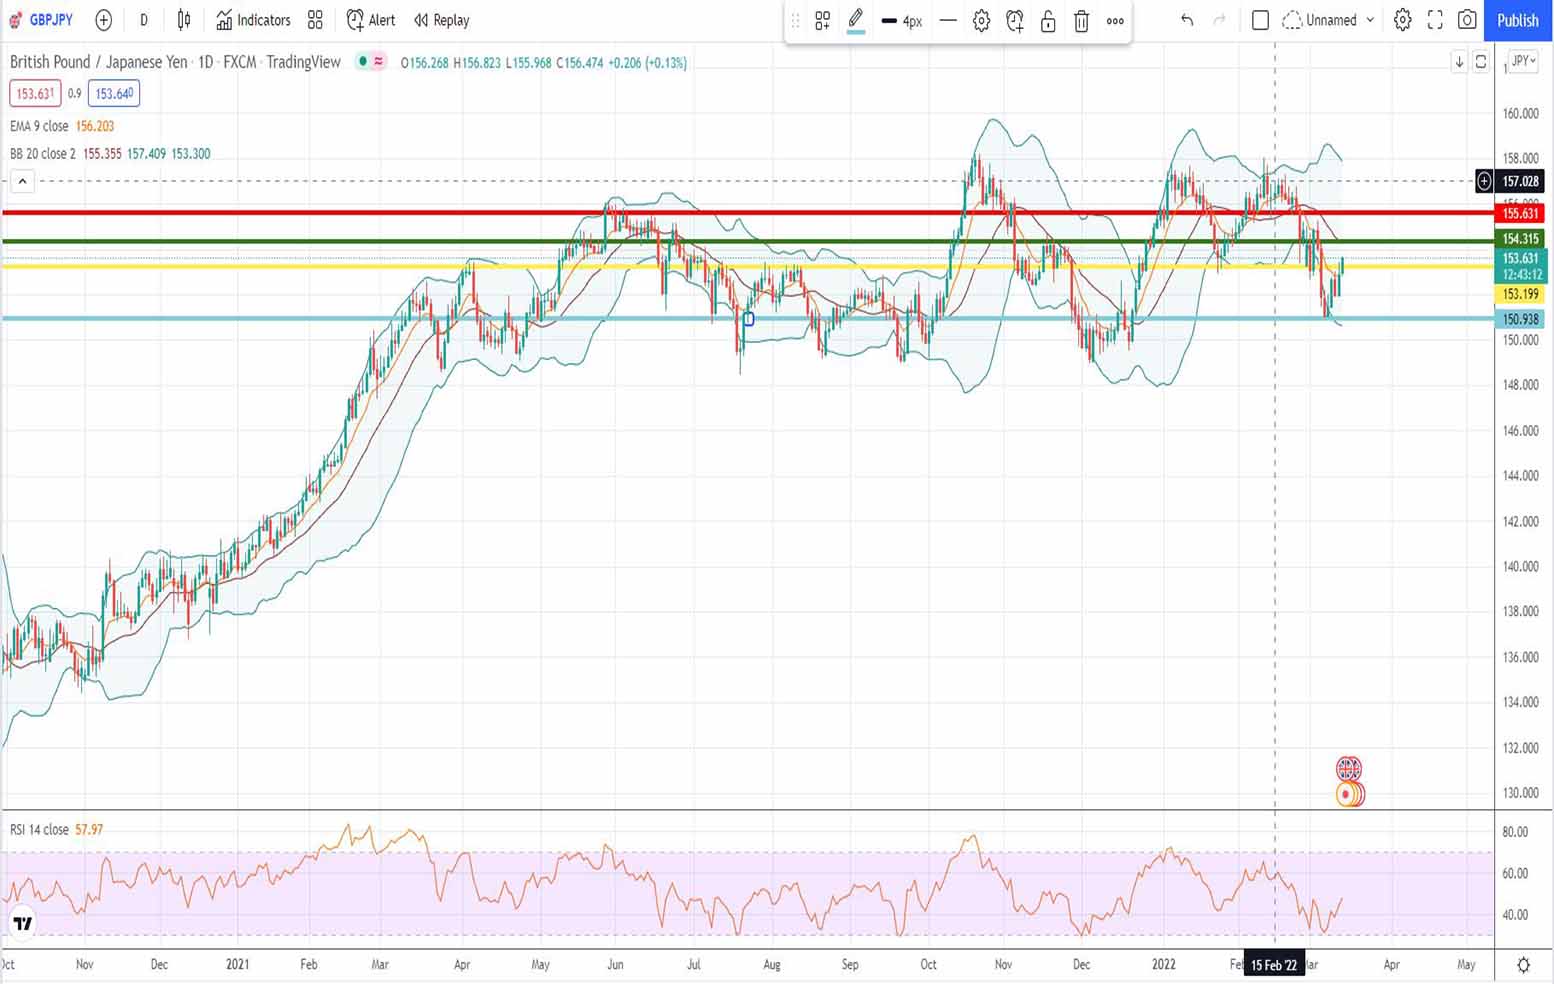Collapse the indicator legend with the chevron
Image resolution: width=1554 pixels, height=984 pixels.
(22, 181)
